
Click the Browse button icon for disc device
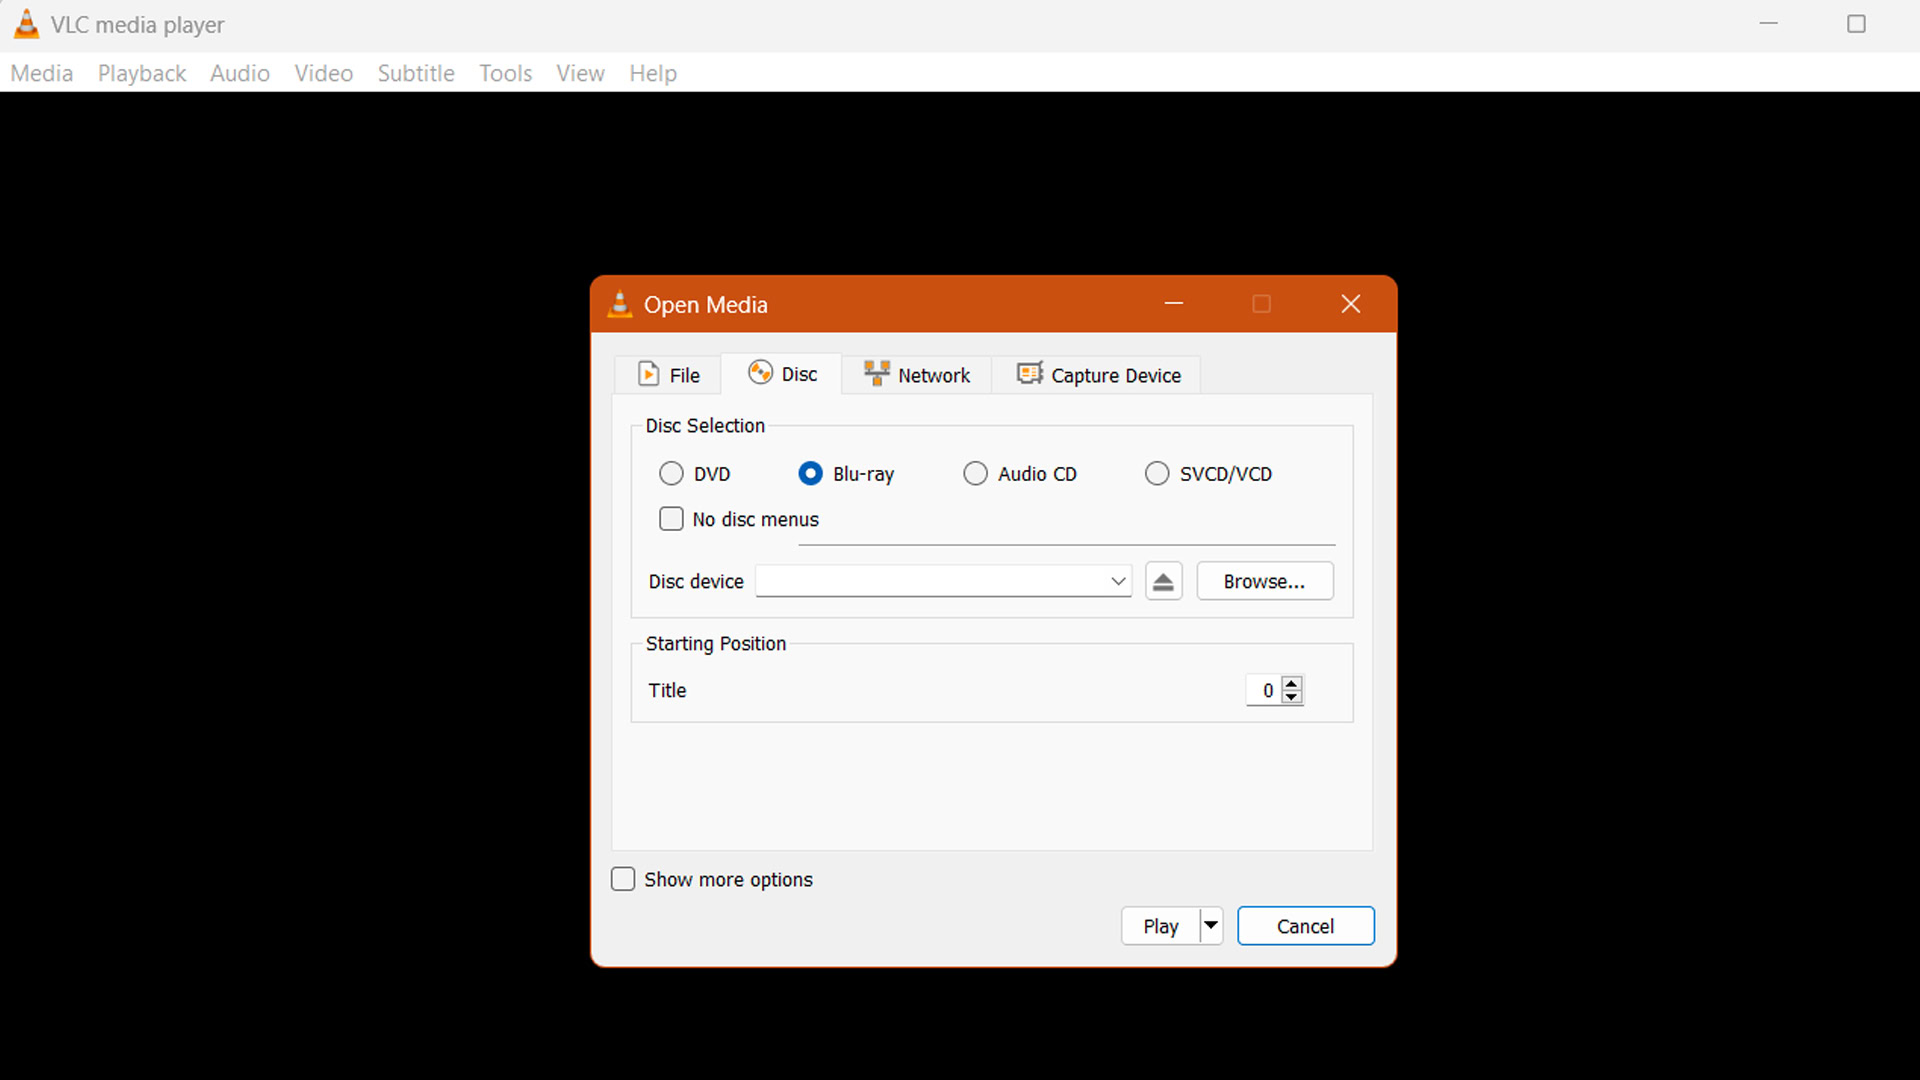[1262, 582]
